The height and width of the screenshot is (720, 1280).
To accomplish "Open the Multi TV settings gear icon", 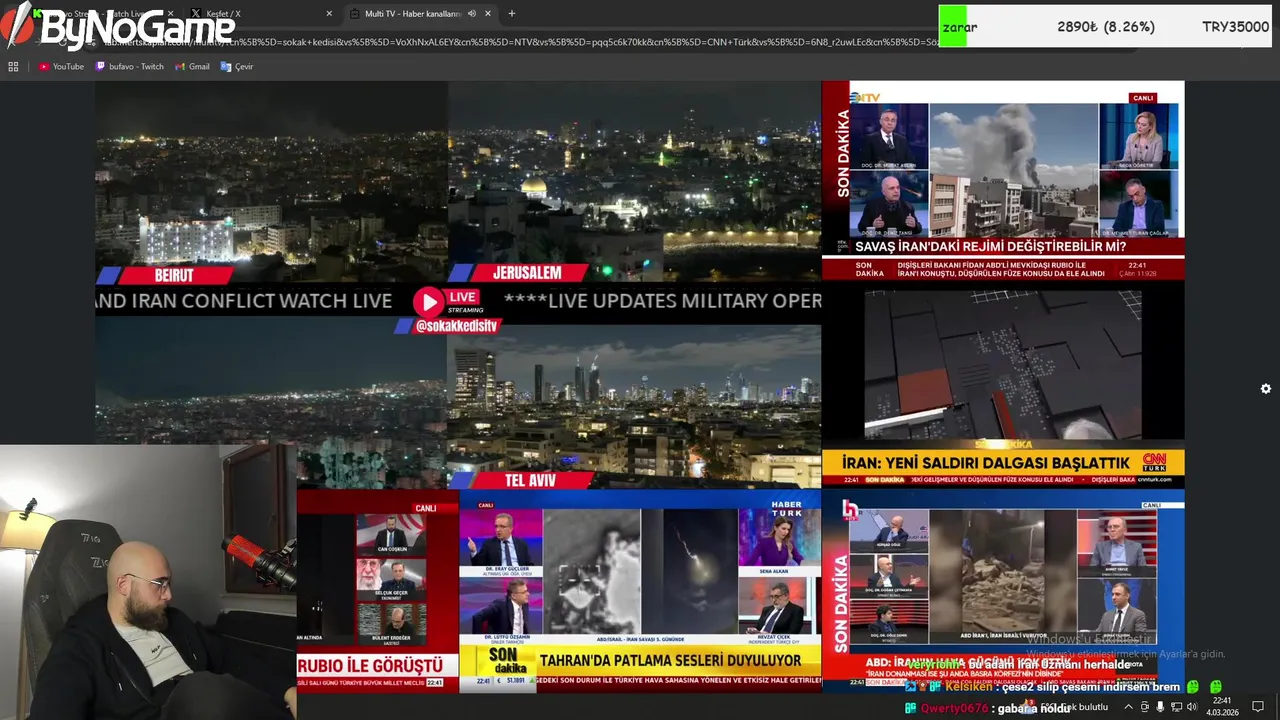I will click(x=1265, y=389).
